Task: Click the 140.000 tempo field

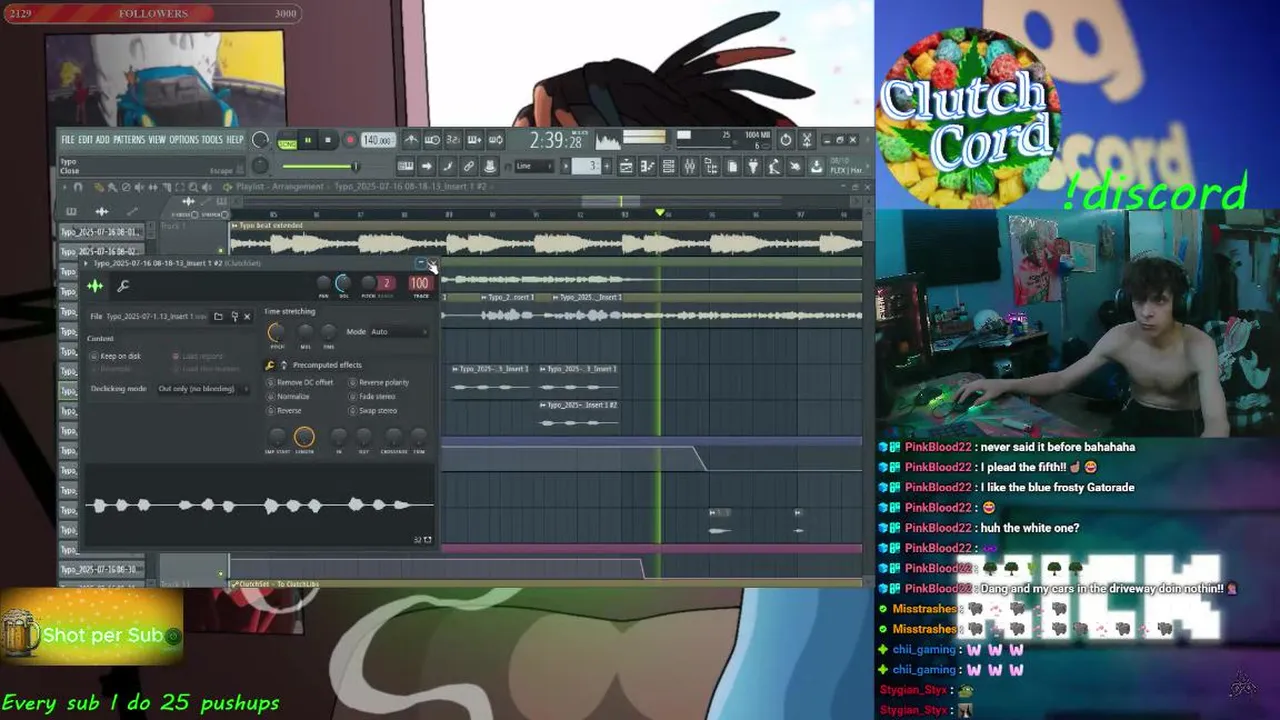Action: pyautogui.click(x=379, y=140)
